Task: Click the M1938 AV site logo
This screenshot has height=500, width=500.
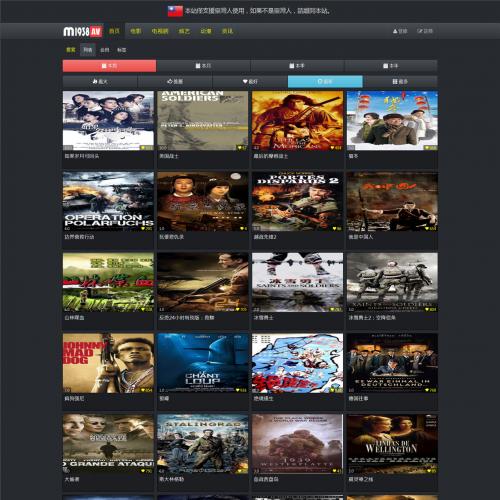Action: pyautogui.click(x=82, y=31)
